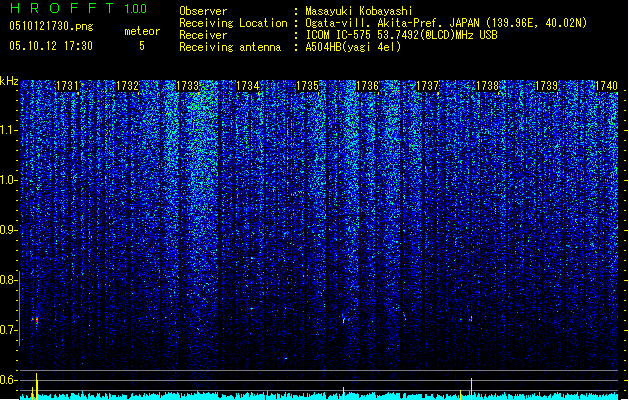Click the 1737 time marker
Screen dimensions: 629x400
pos(428,86)
